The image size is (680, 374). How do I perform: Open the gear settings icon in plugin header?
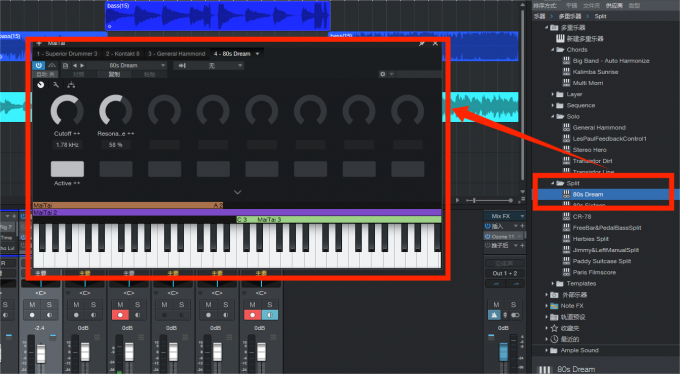[x=382, y=74]
